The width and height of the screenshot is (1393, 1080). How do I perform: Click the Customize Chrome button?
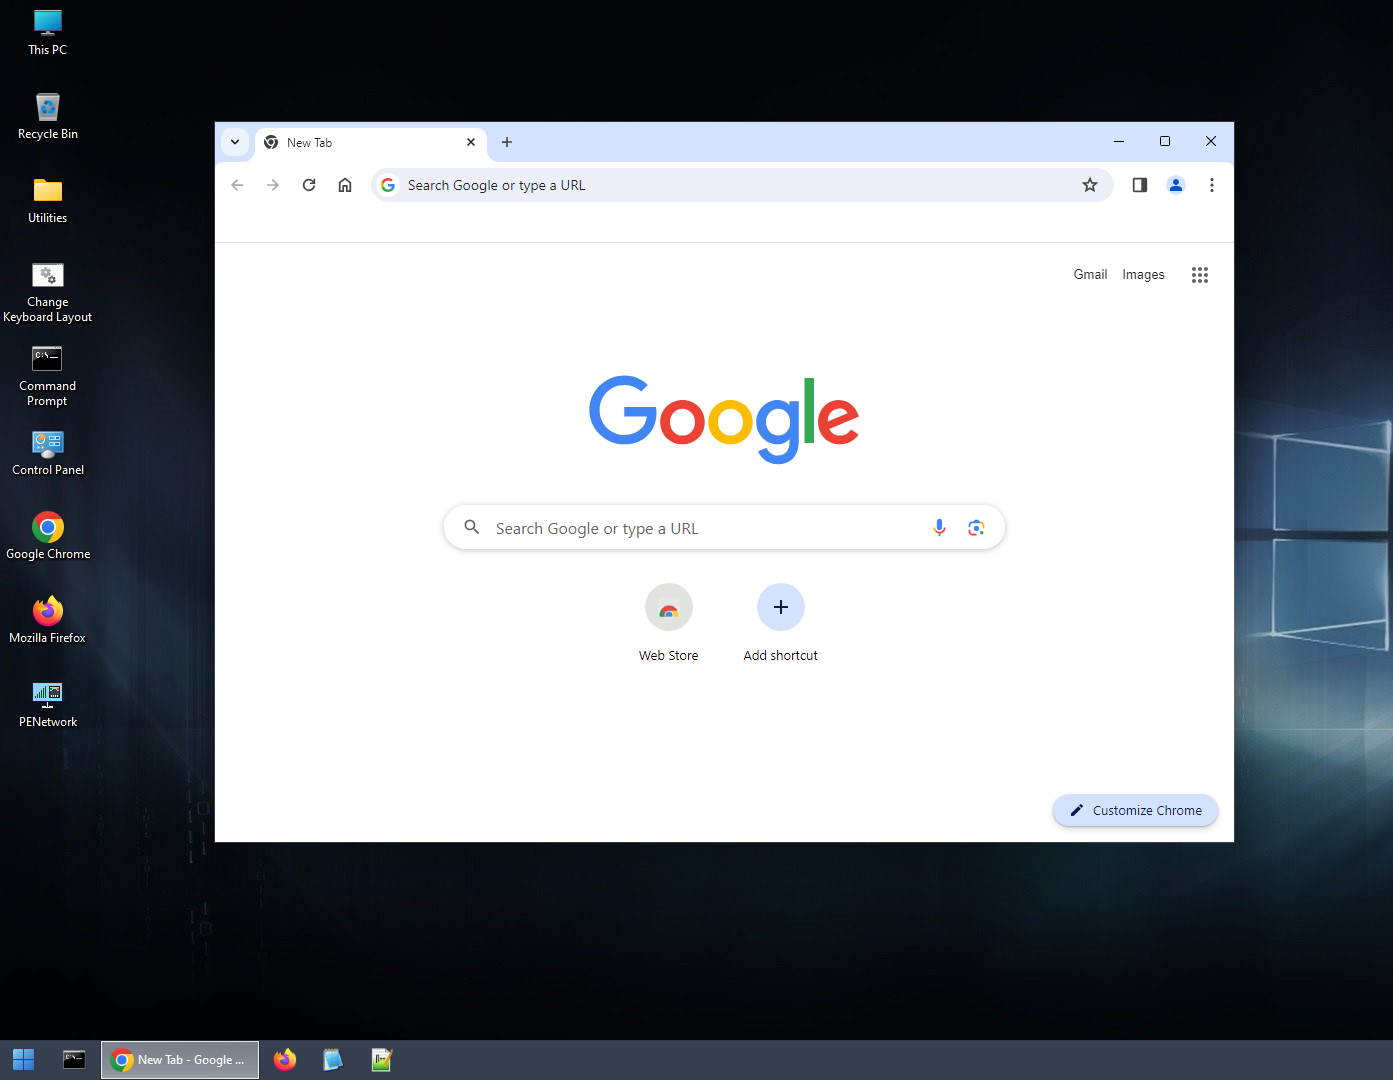tap(1135, 811)
